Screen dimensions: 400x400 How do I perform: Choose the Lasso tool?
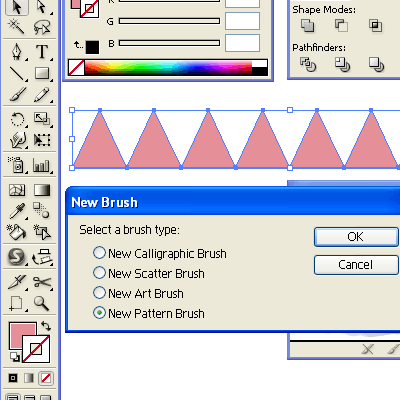[x=42, y=27]
